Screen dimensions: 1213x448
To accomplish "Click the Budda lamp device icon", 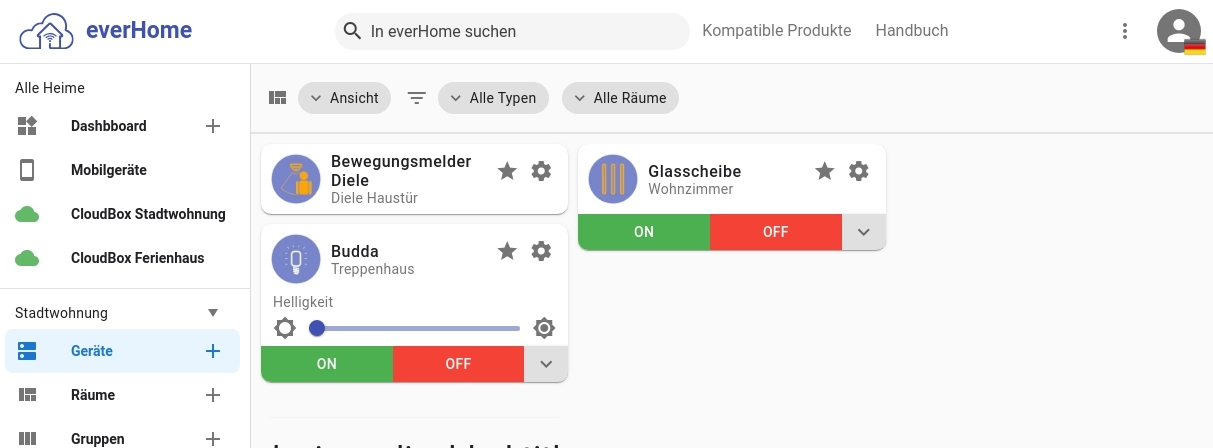I will [296, 259].
